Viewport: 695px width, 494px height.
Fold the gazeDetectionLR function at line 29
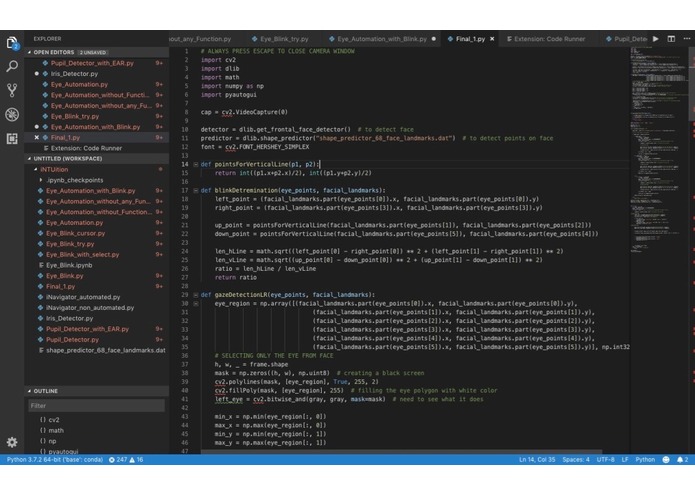195,295
